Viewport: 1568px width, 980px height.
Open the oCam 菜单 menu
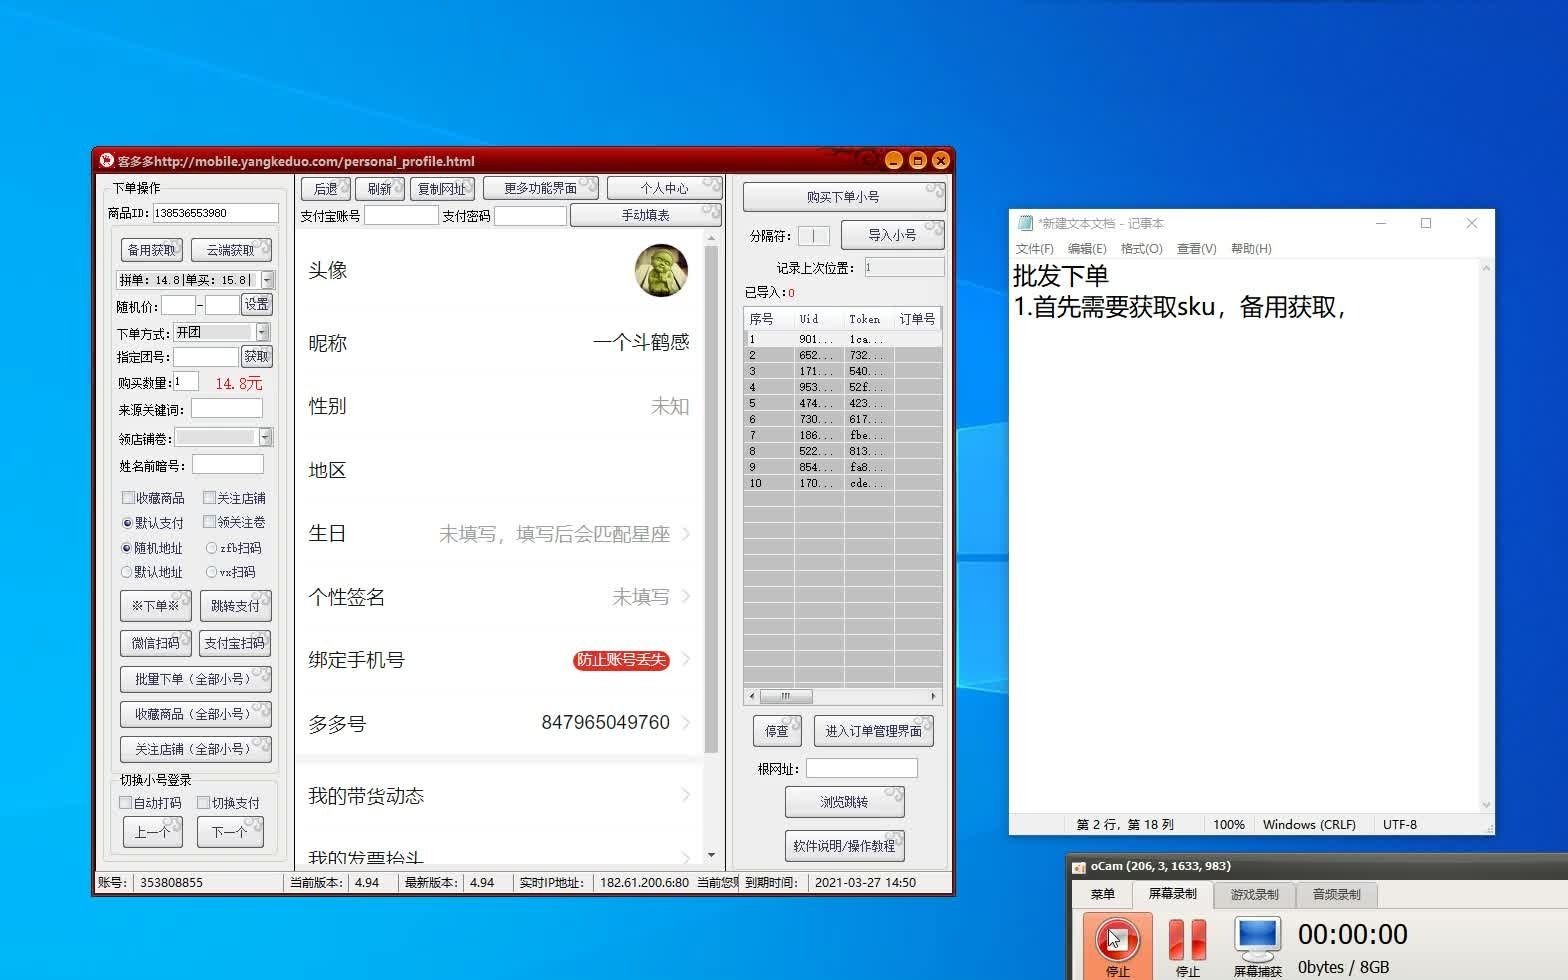[x=1102, y=894]
